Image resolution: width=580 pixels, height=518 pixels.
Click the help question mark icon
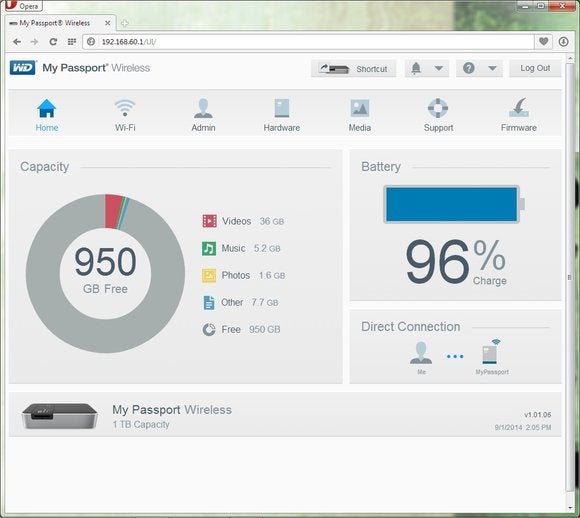[469, 68]
